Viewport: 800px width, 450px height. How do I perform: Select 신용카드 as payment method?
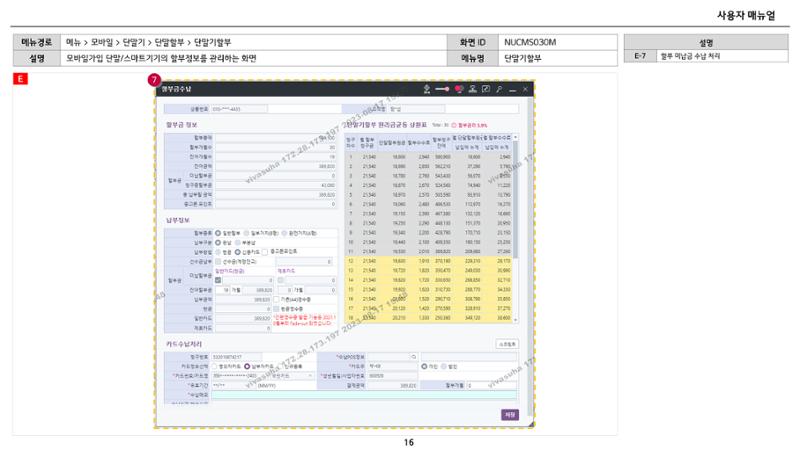click(237, 252)
